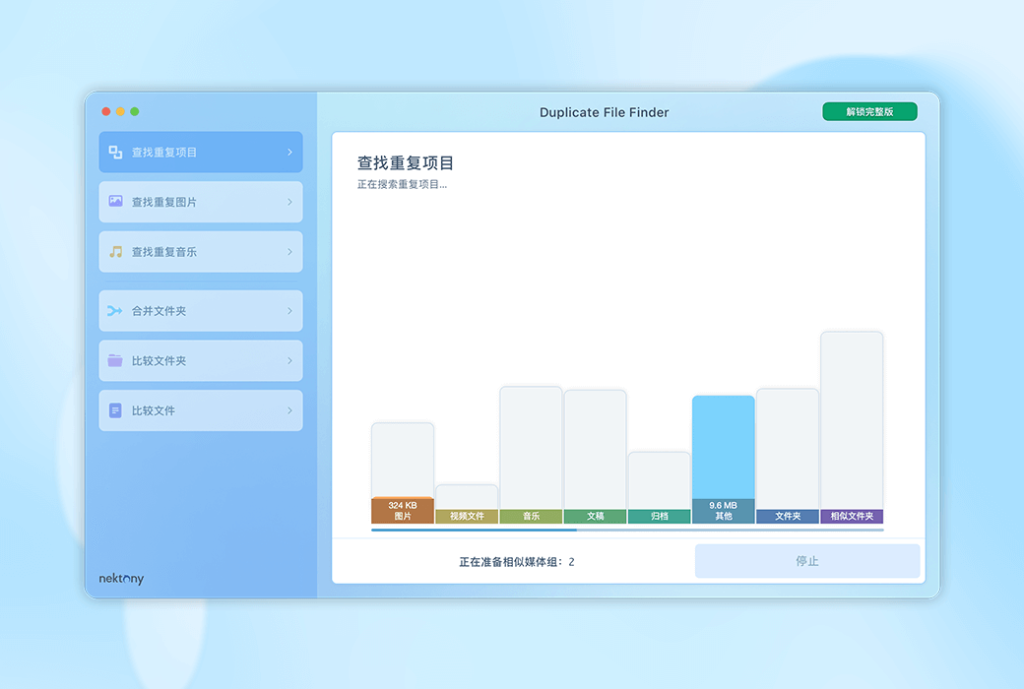Click the green window zoom button

pyautogui.click(x=135, y=112)
